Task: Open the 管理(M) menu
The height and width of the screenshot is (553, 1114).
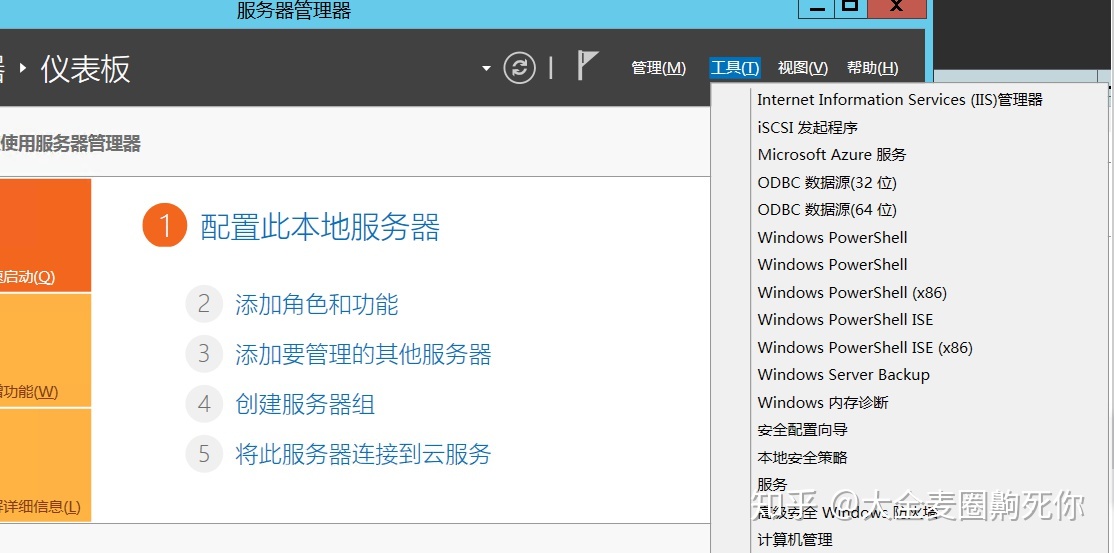Action: 658,68
